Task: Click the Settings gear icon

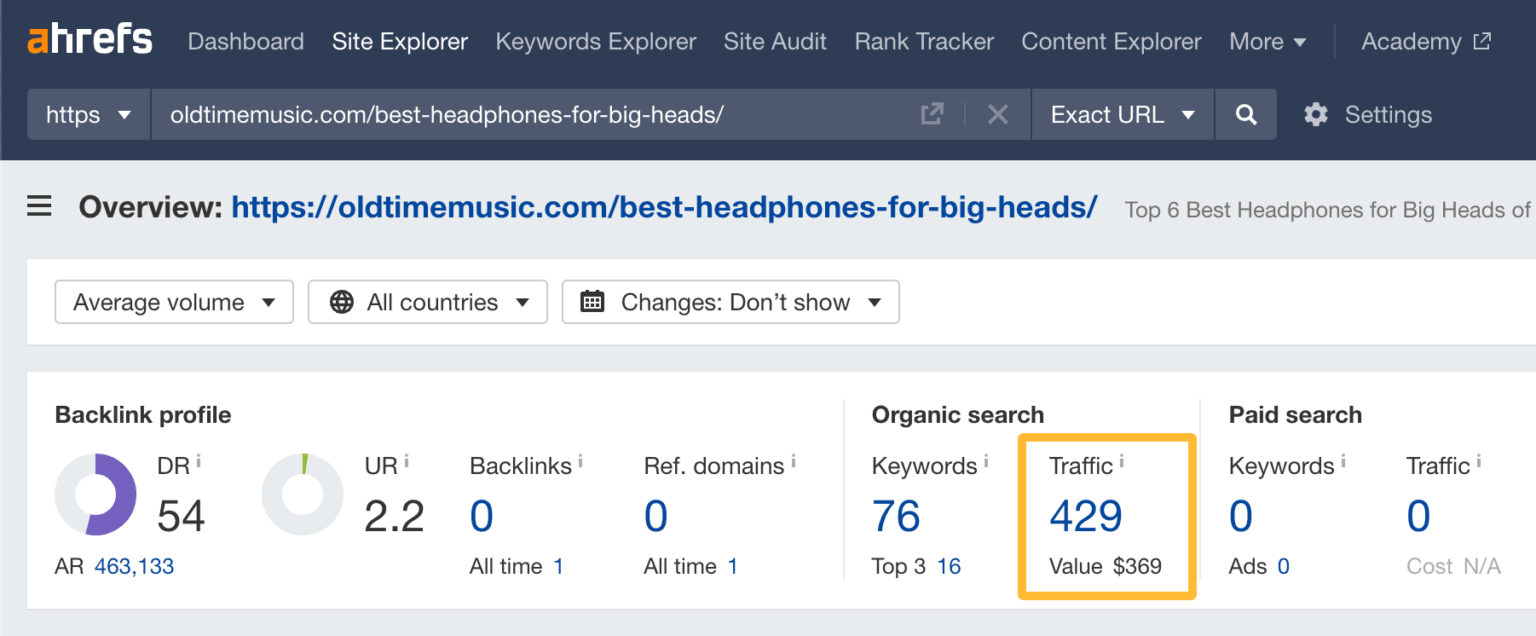Action: [1316, 115]
